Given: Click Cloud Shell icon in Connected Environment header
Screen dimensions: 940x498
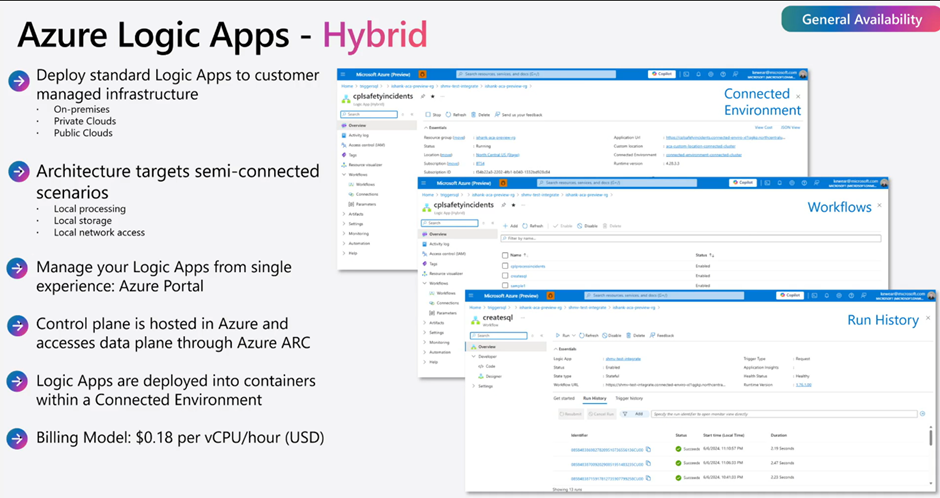Looking at the screenshot, I should 686,74.
